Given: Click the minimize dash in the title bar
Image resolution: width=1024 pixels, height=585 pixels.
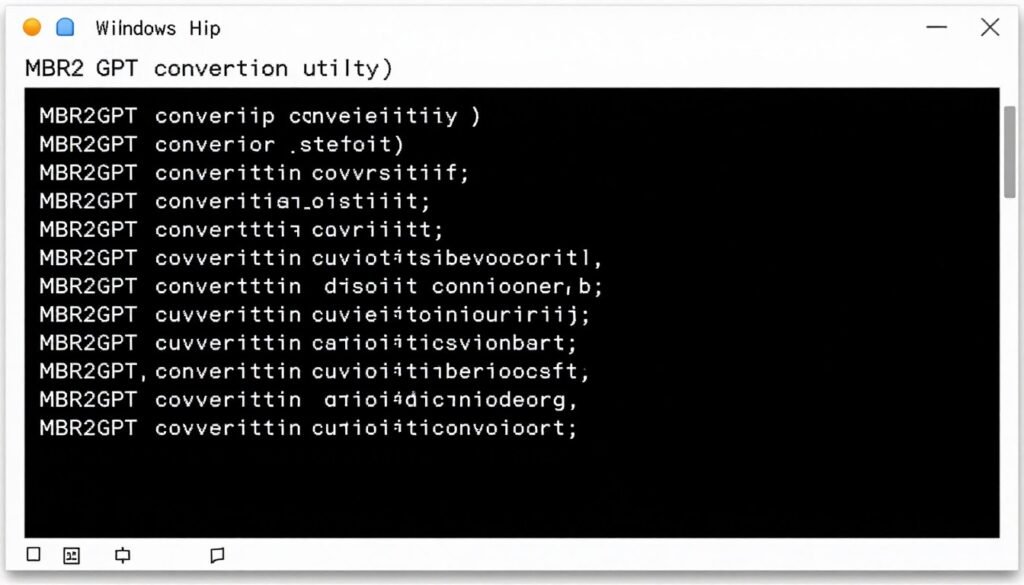Looking at the screenshot, I should (937, 27).
